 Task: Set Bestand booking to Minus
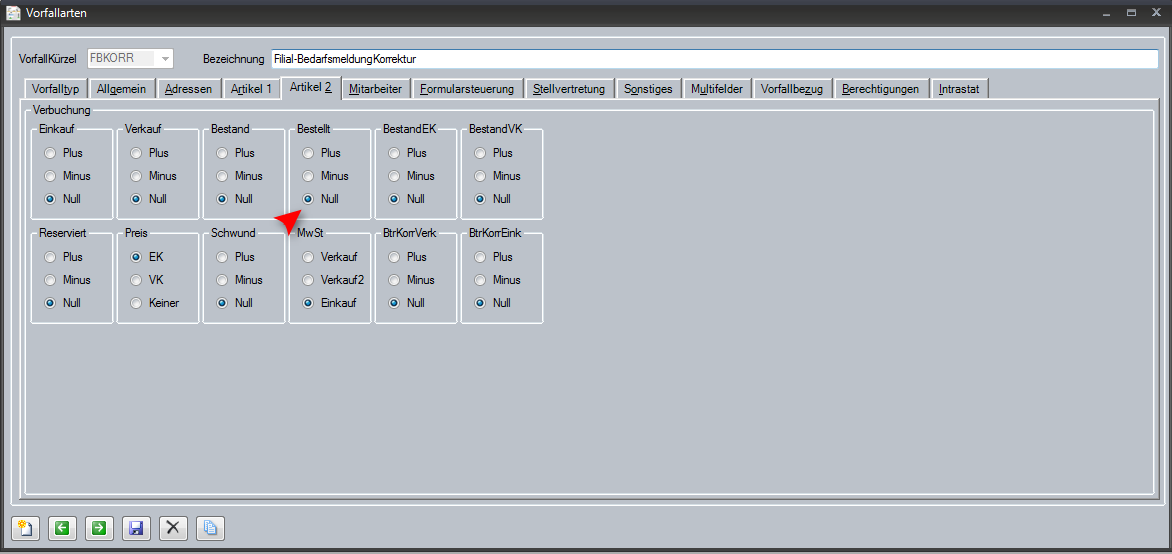[223, 176]
